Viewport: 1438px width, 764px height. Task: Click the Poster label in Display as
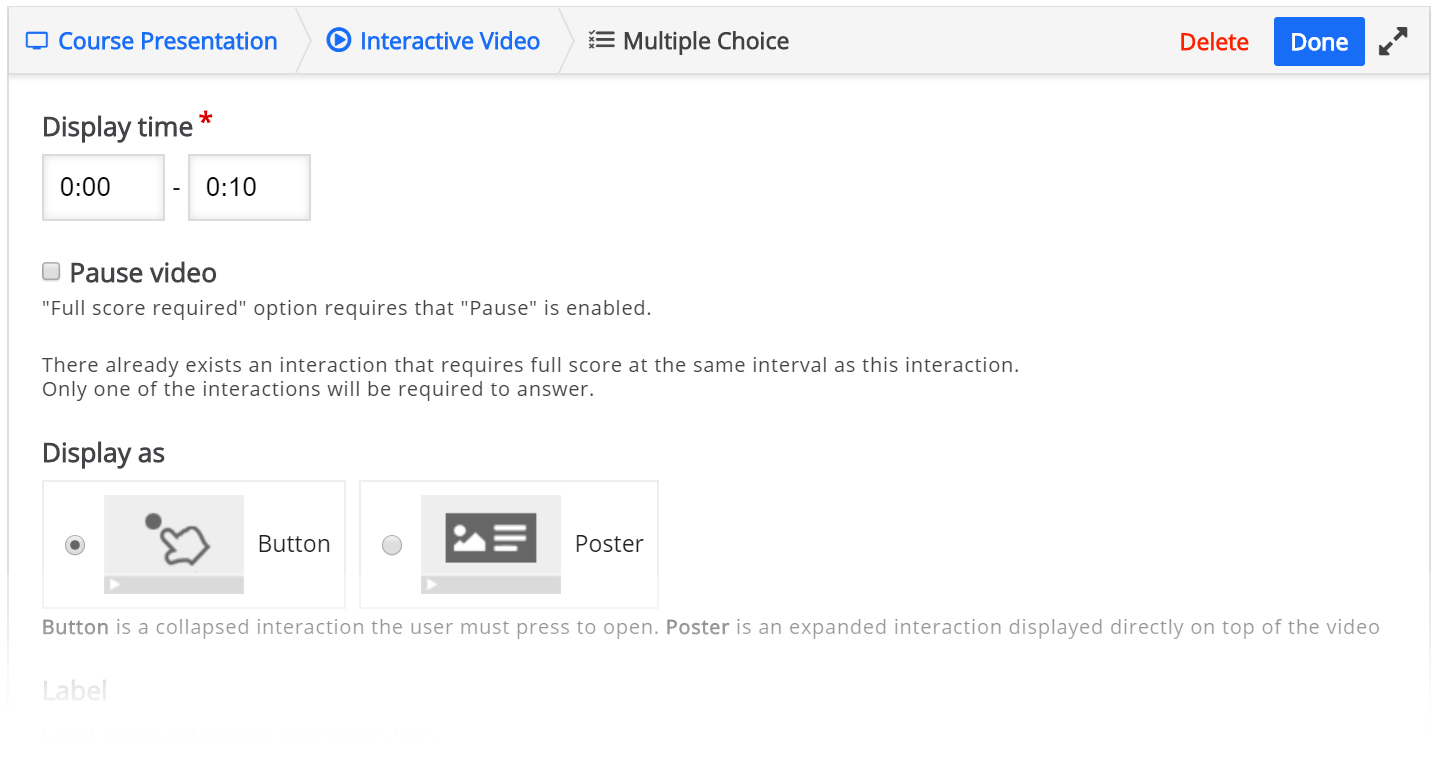(x=609, y=544)
